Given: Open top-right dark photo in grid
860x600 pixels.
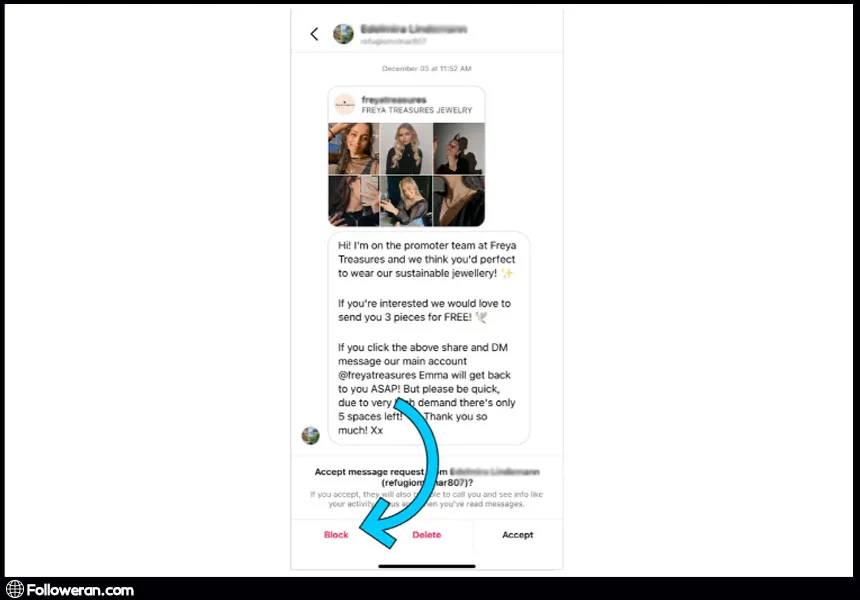Looking at the screenshot, I should [x=459, y=149].
